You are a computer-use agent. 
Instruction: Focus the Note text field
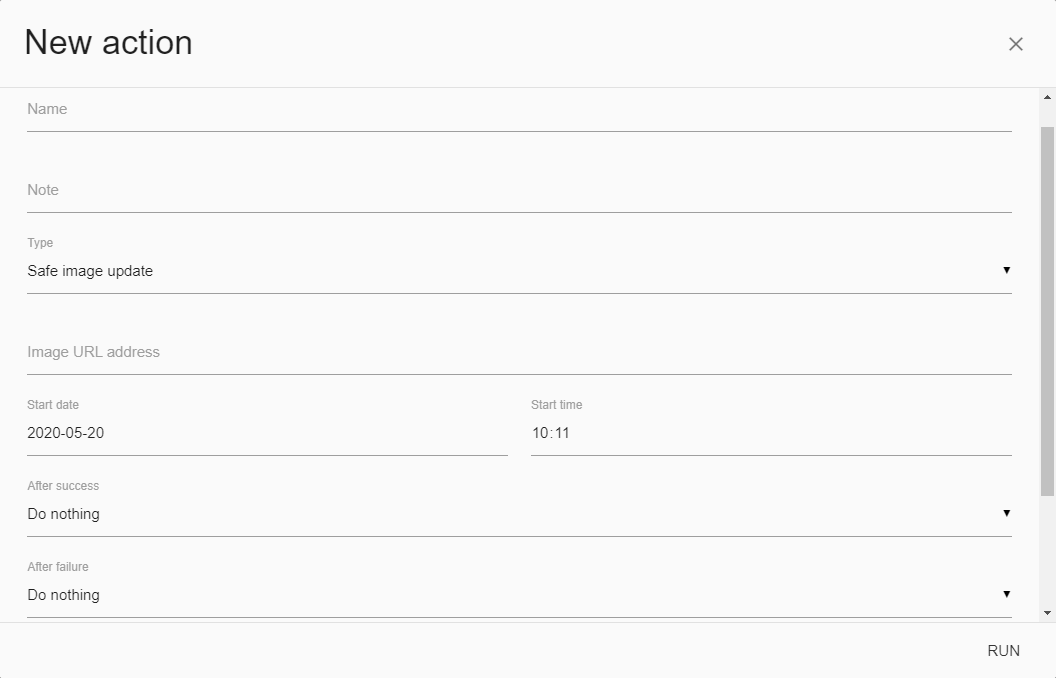[519, 191]
